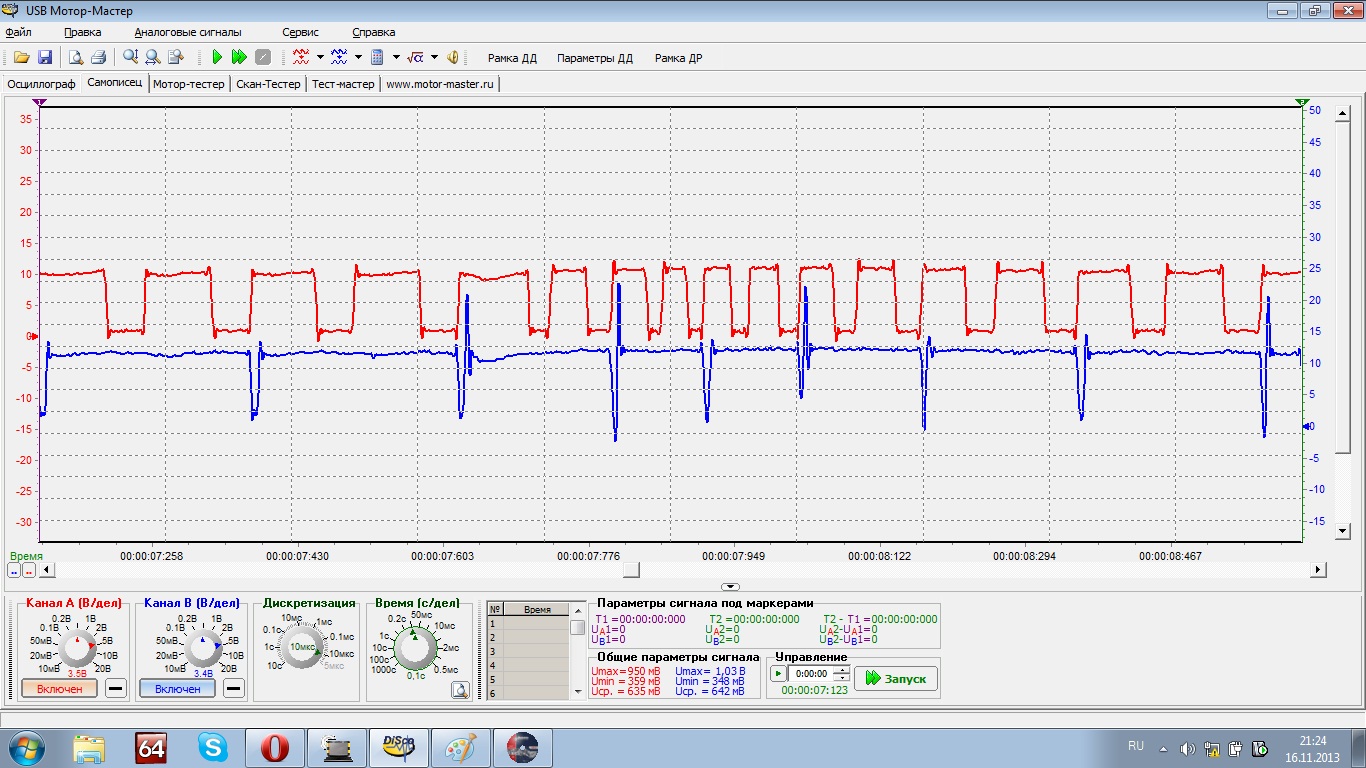This screenshot has height=768, width=1366.
Task: Click the printer icon in the toolbar
Action: pos(99,57)
